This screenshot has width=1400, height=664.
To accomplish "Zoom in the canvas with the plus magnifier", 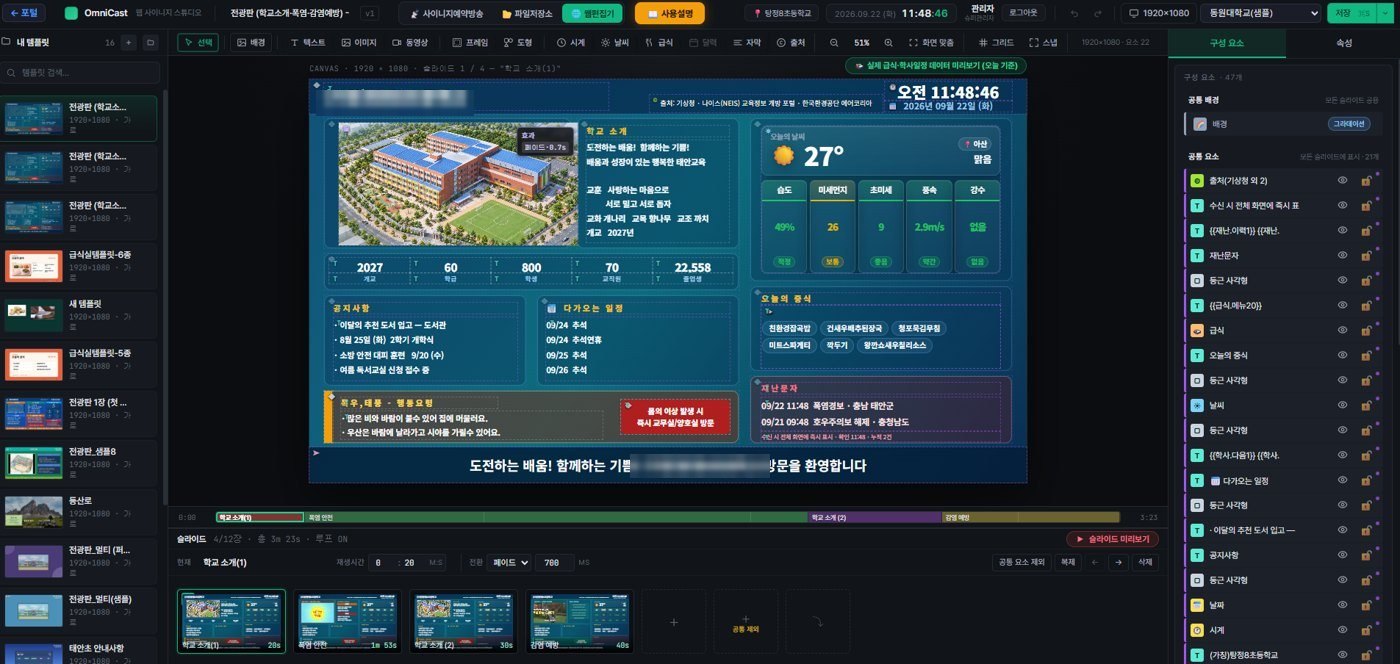I will tap(888, 43).
